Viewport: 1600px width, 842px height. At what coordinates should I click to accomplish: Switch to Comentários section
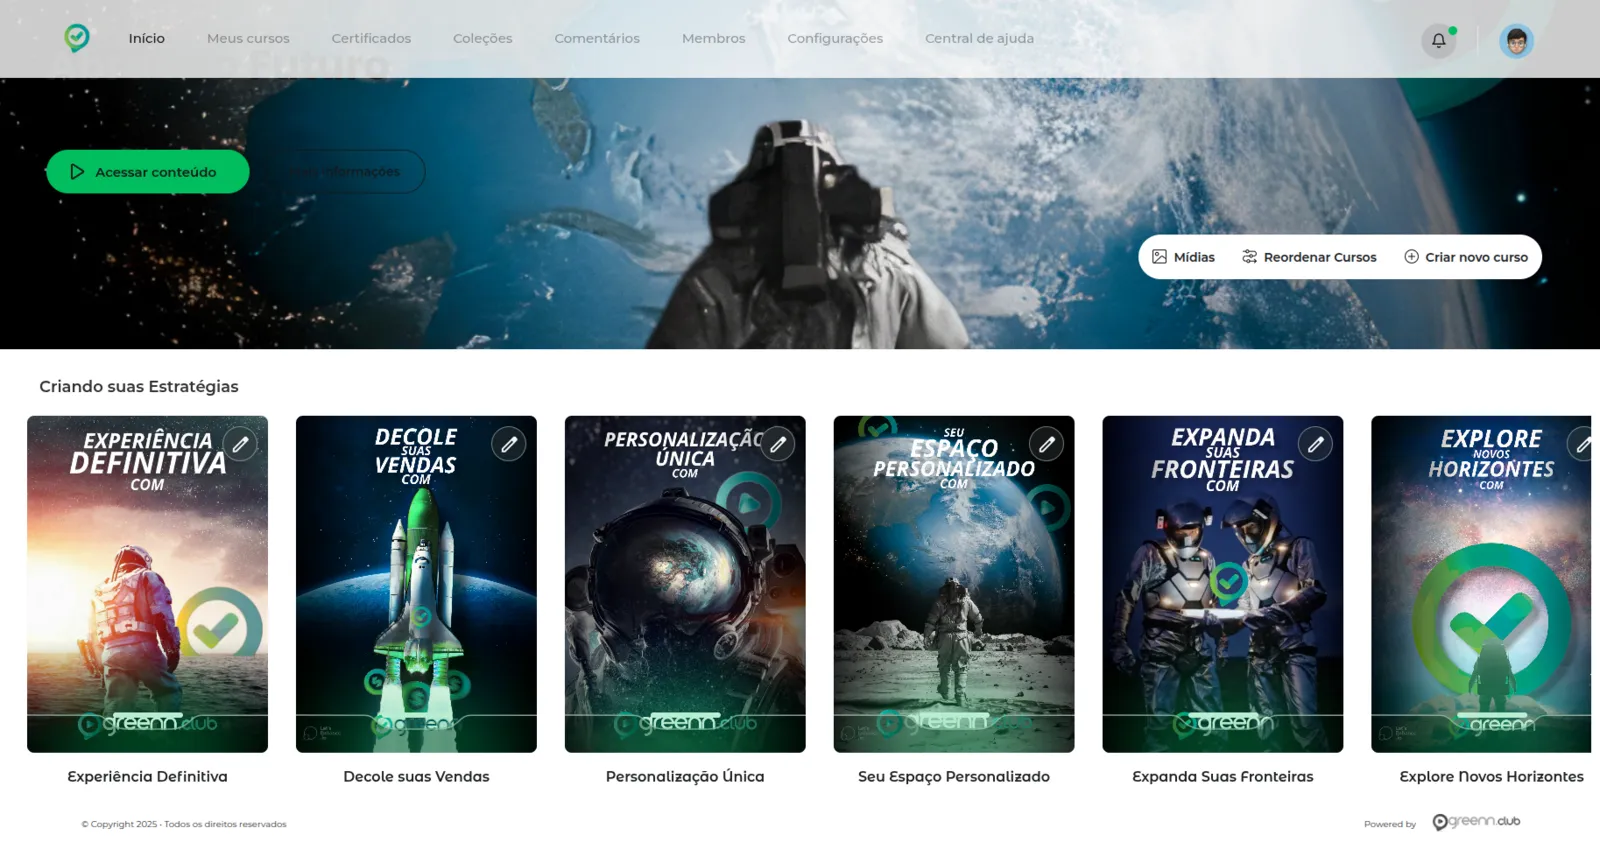(597, 38)
